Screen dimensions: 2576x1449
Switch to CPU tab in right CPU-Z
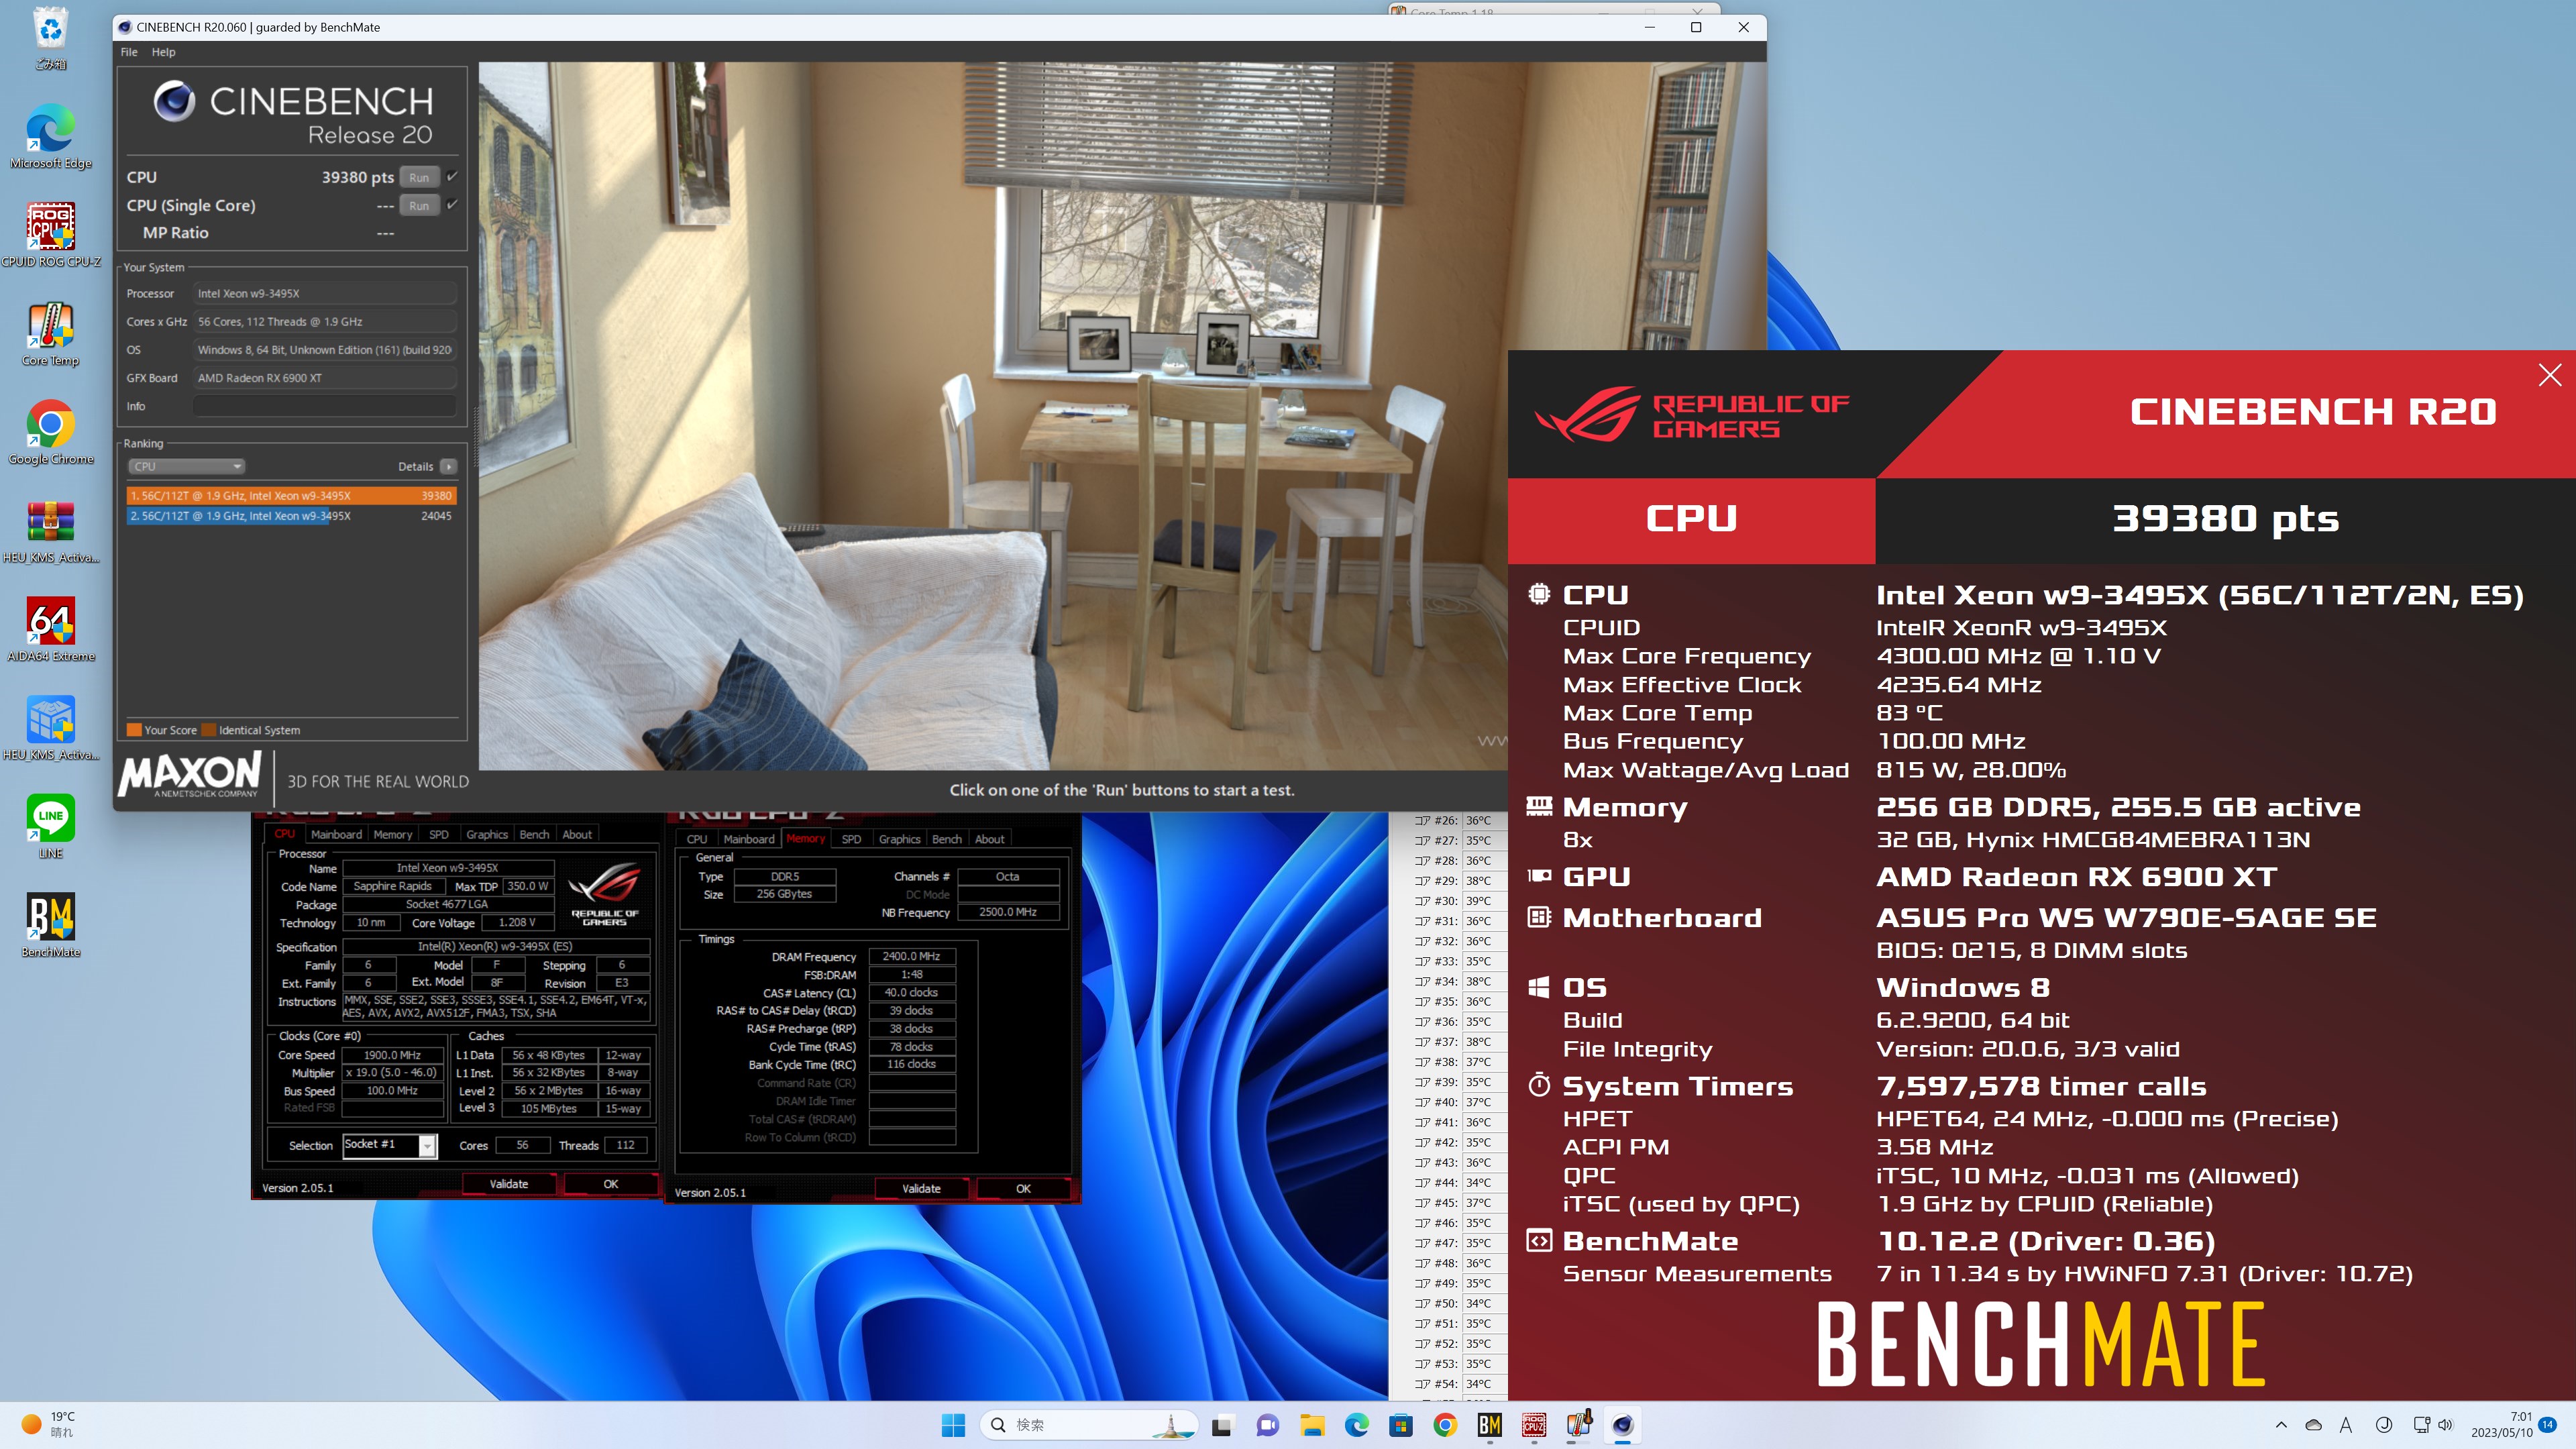pyautogui.click(x=697, y=839)
